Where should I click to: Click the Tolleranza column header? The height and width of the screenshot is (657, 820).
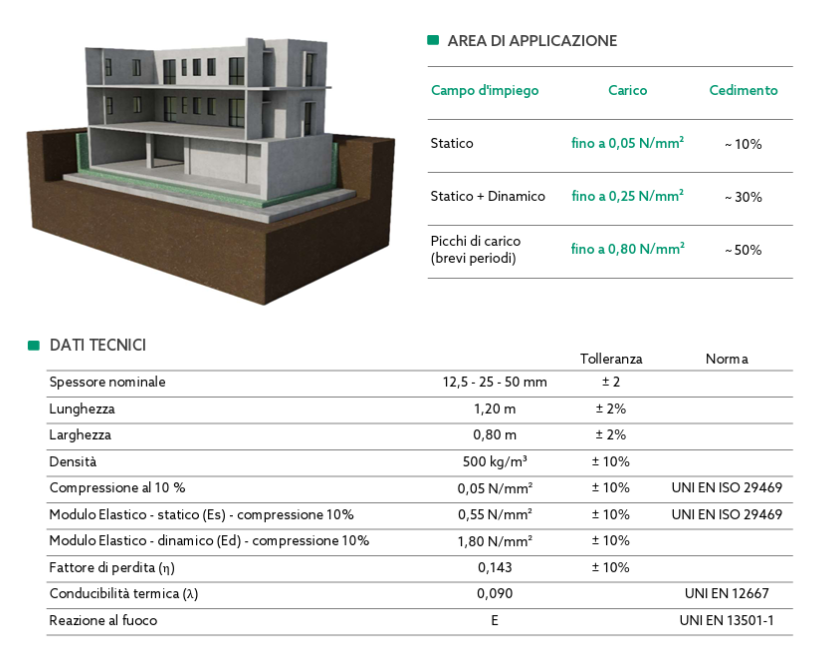click(x=611, y=358)
